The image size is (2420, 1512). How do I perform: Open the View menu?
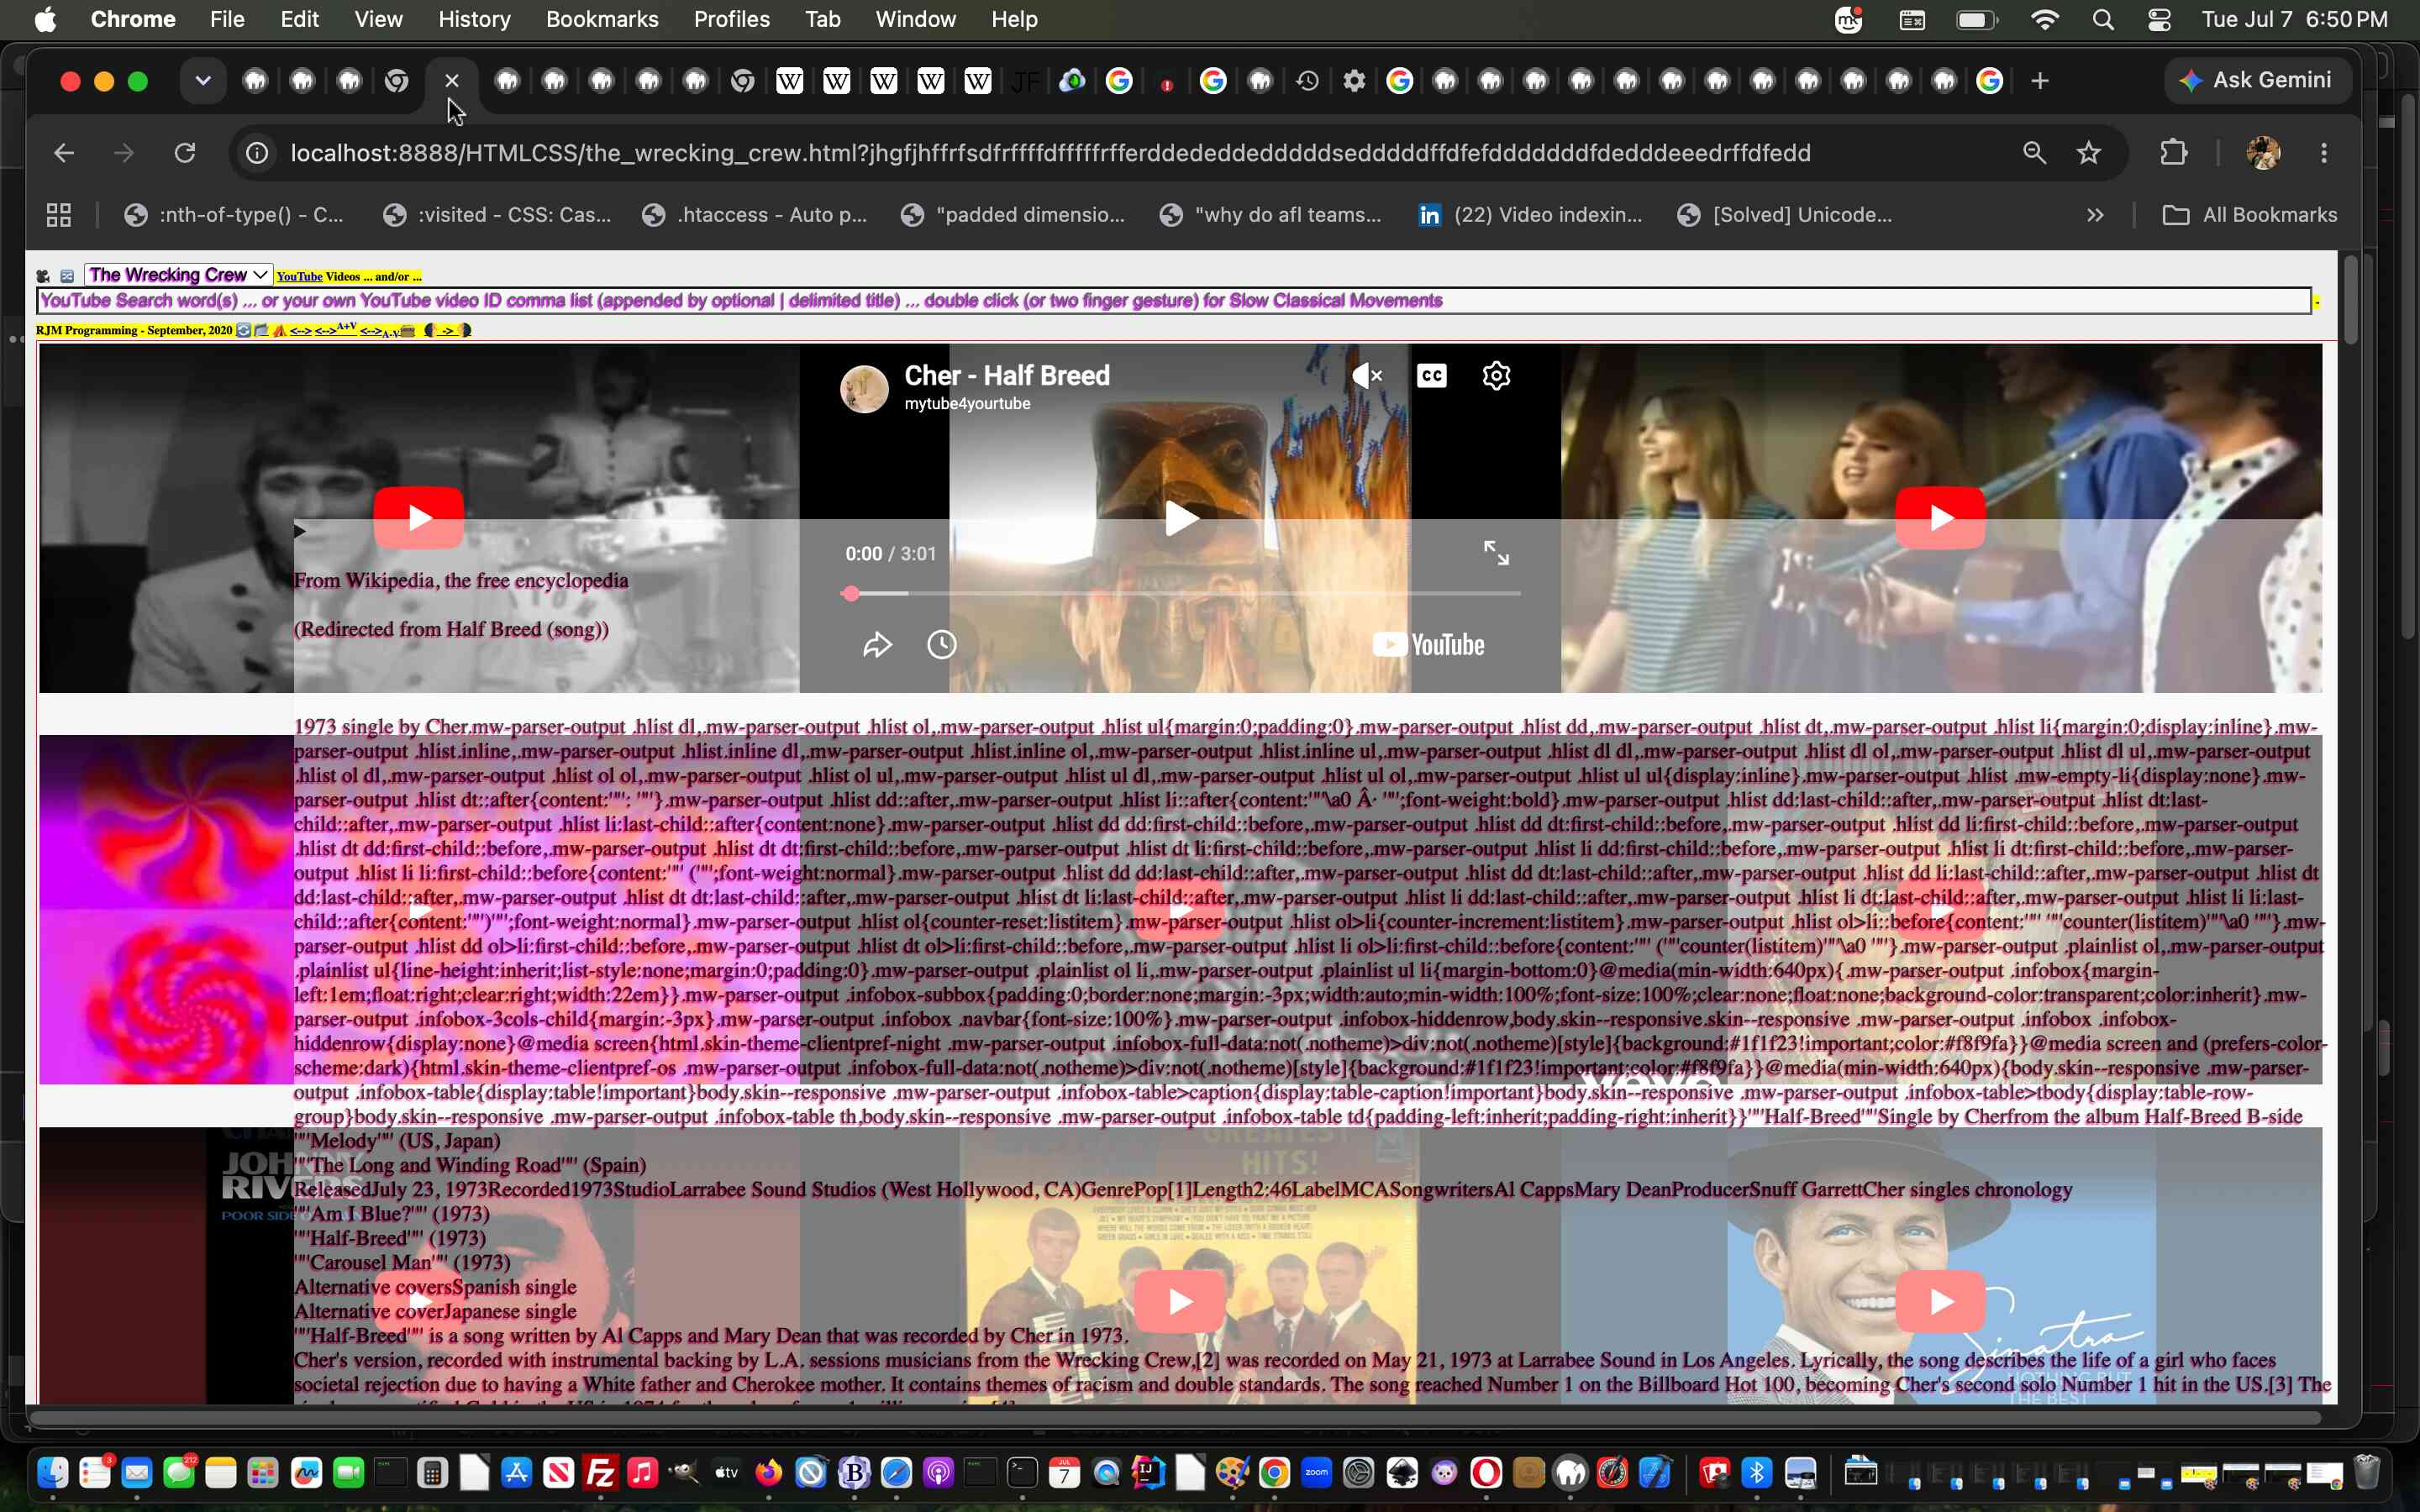378,19
